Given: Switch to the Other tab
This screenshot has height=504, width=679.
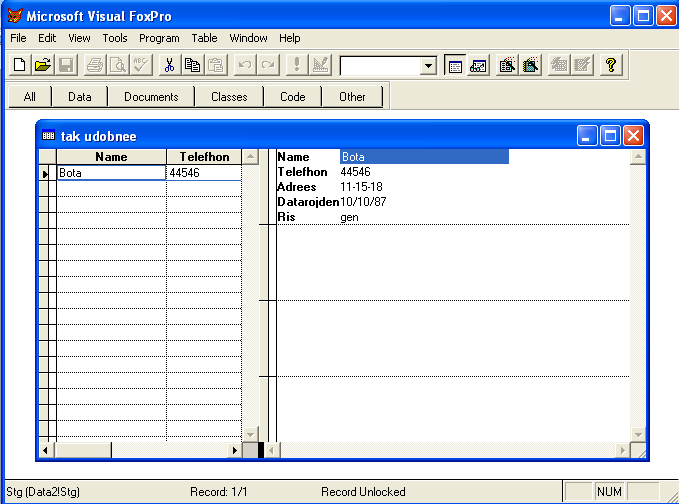Looking at the screenshot, I should pos(352,97).
